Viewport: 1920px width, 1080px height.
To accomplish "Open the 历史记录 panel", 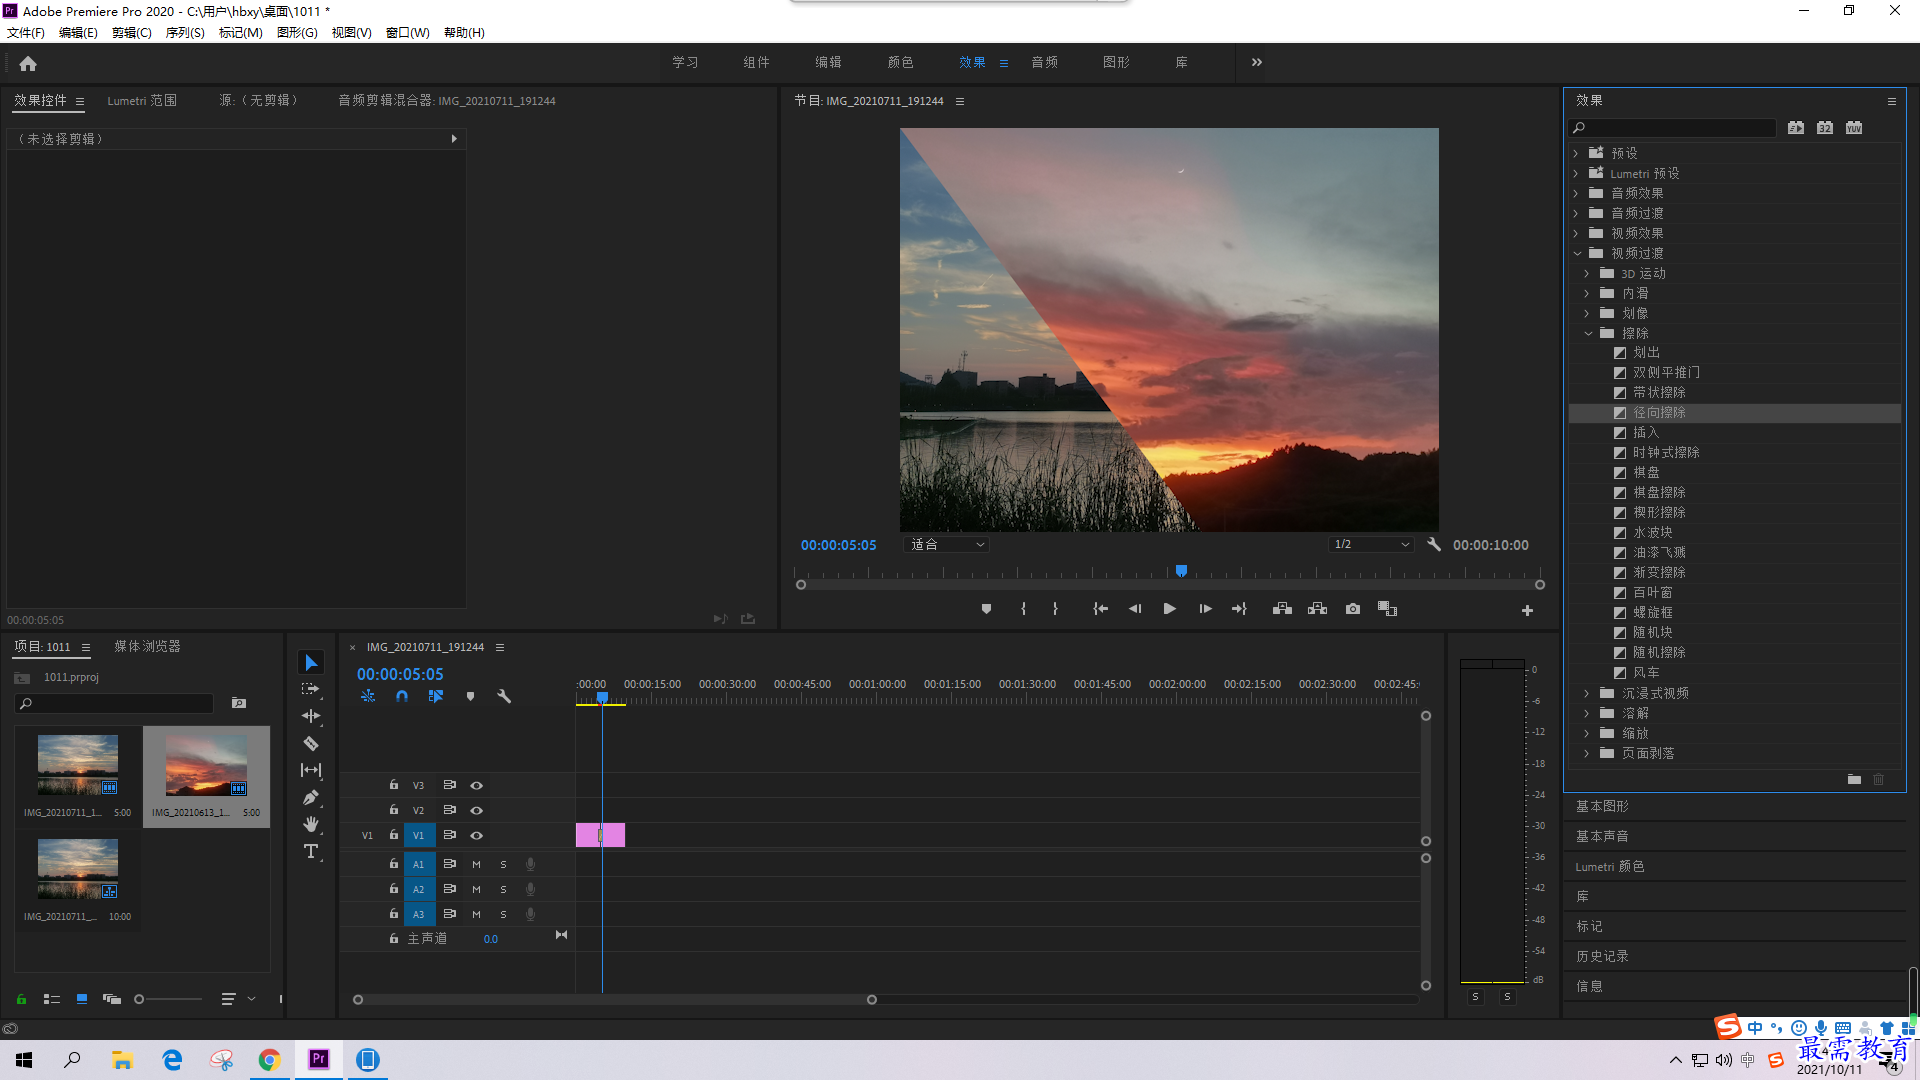I will tap(1602, 956).
